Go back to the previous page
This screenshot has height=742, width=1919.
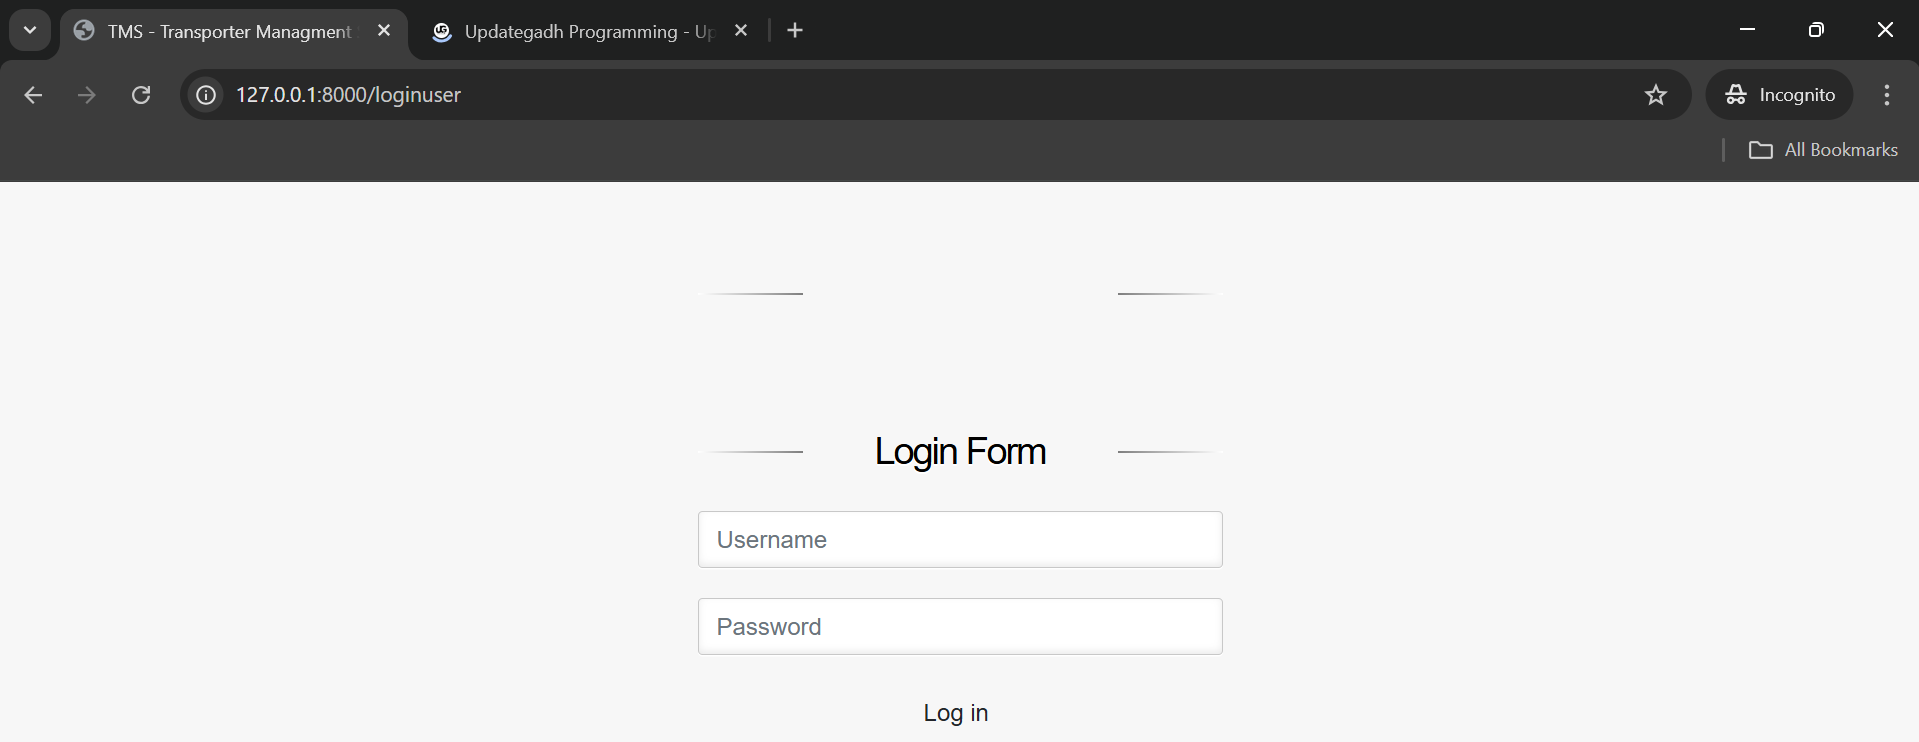click(33, 95)
